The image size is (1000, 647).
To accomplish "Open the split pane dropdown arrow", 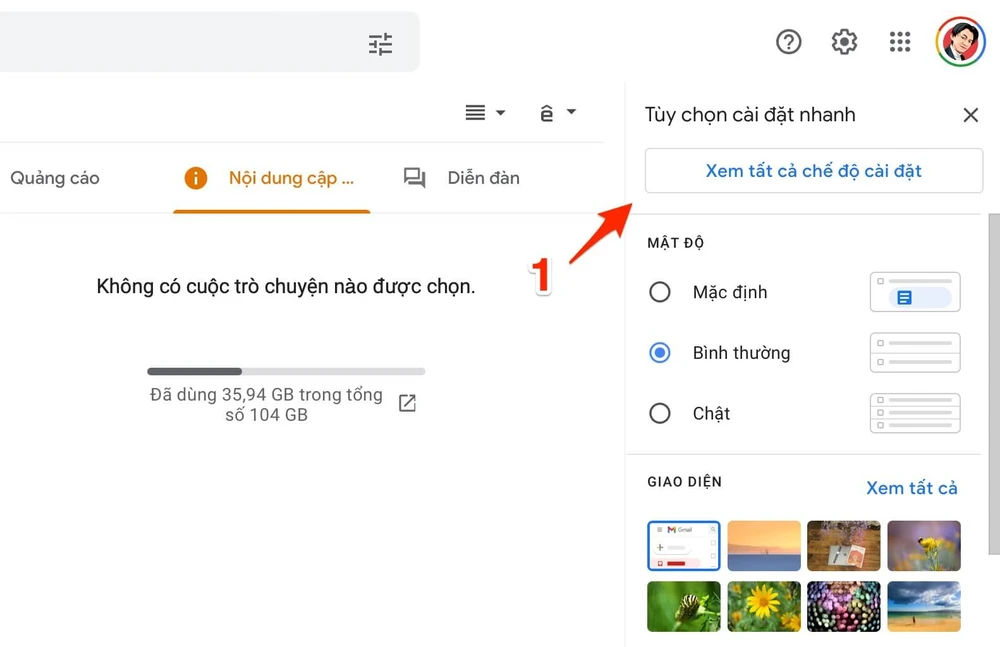I will (499, 112).
